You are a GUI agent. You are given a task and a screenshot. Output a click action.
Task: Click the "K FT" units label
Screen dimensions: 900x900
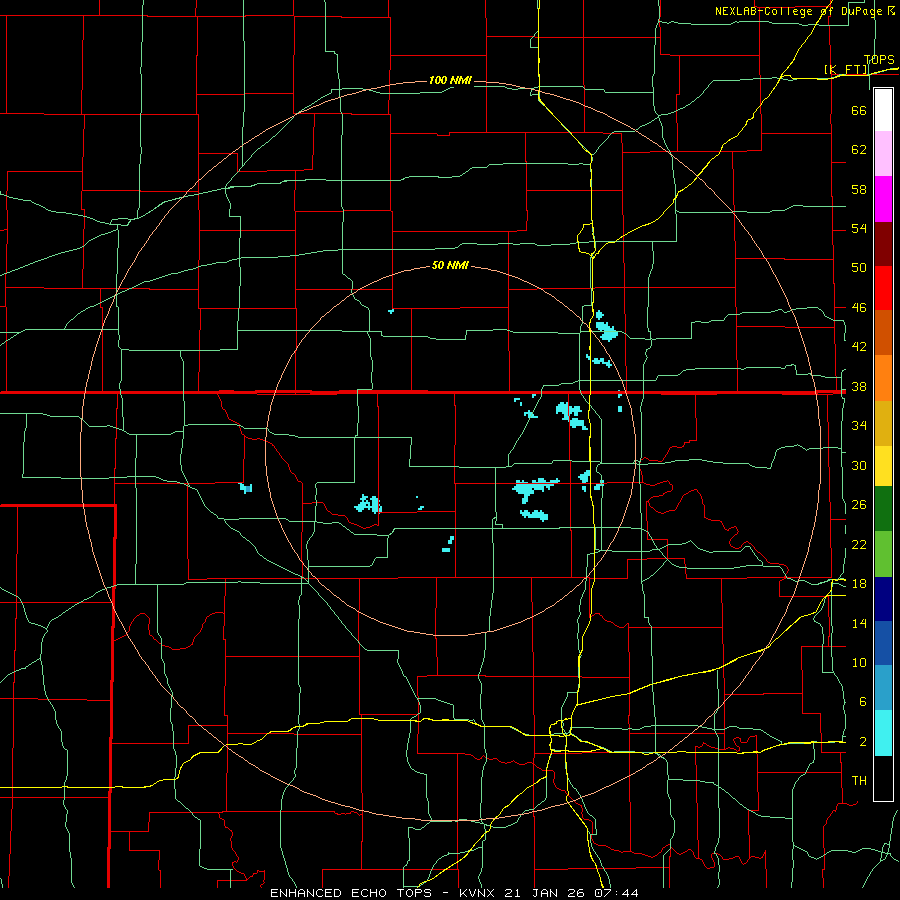(x=845, y=69)
